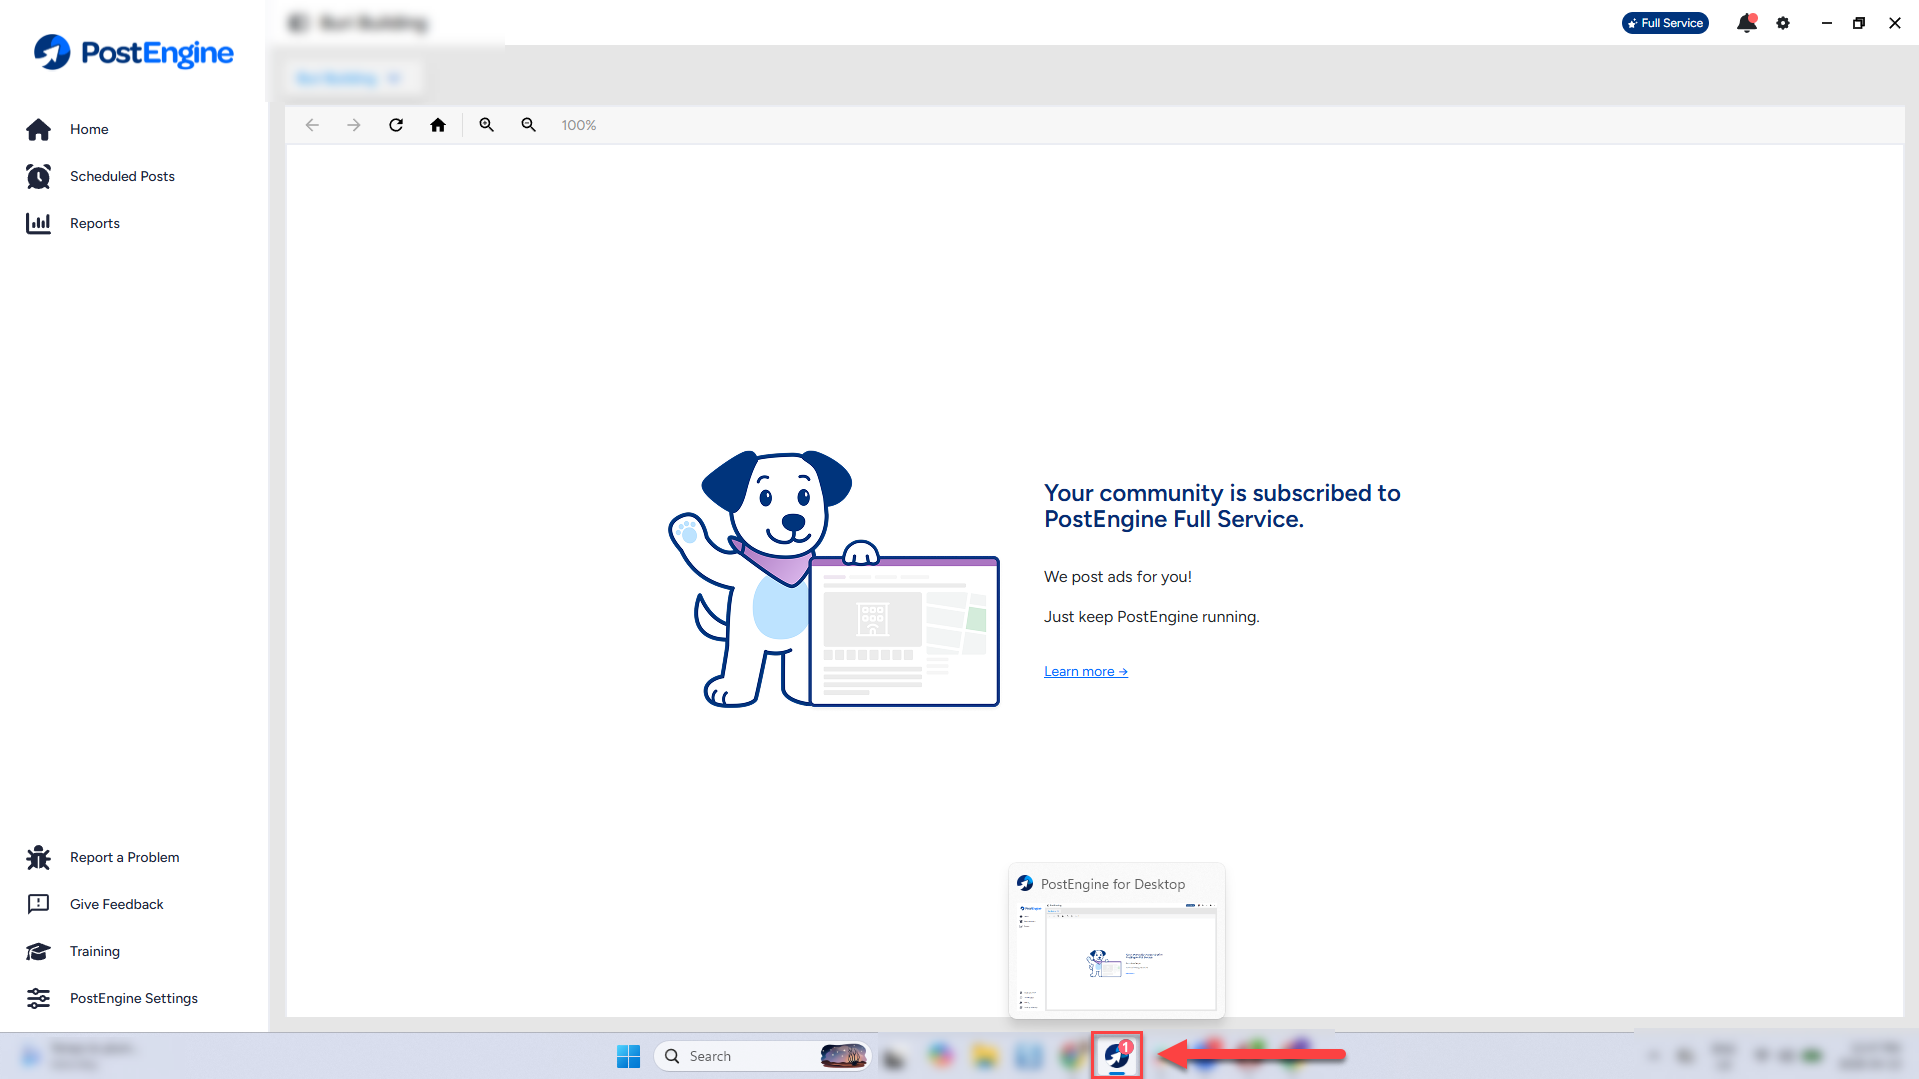
Task: Click the PostEngine logo
Action: pos(133,52)
